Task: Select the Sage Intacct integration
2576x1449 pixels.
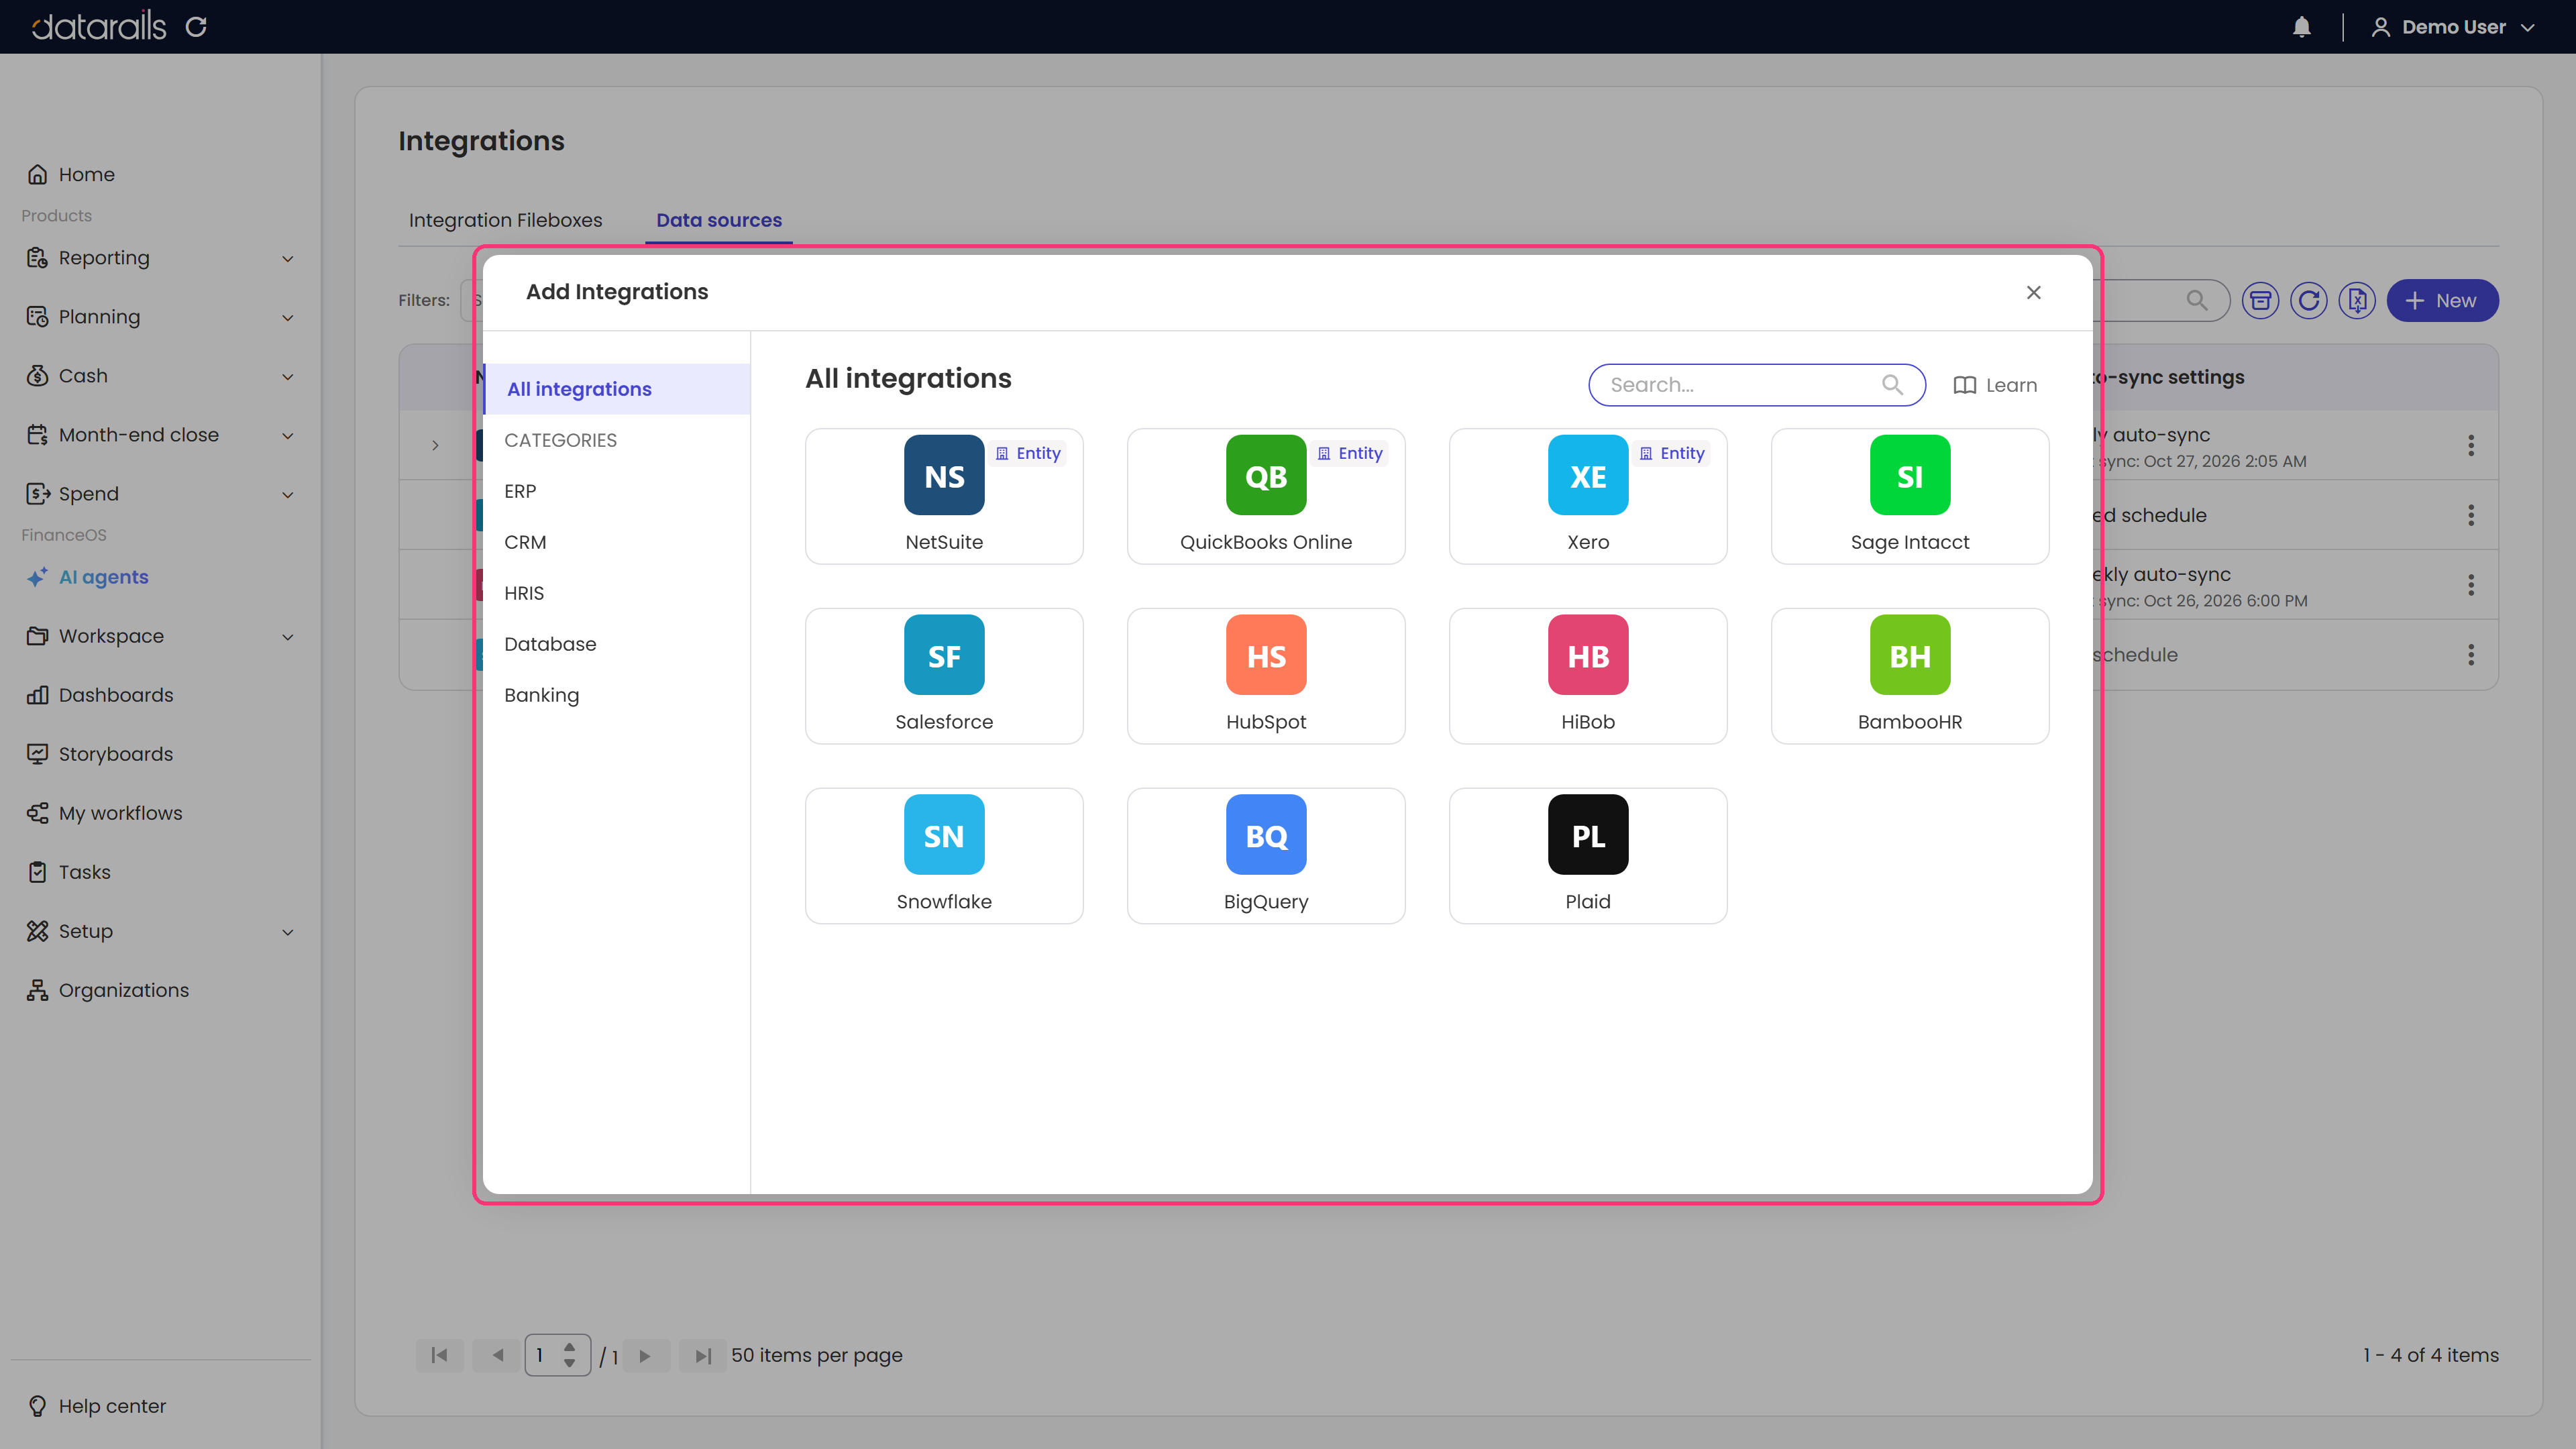Action: coord(1910,496)
